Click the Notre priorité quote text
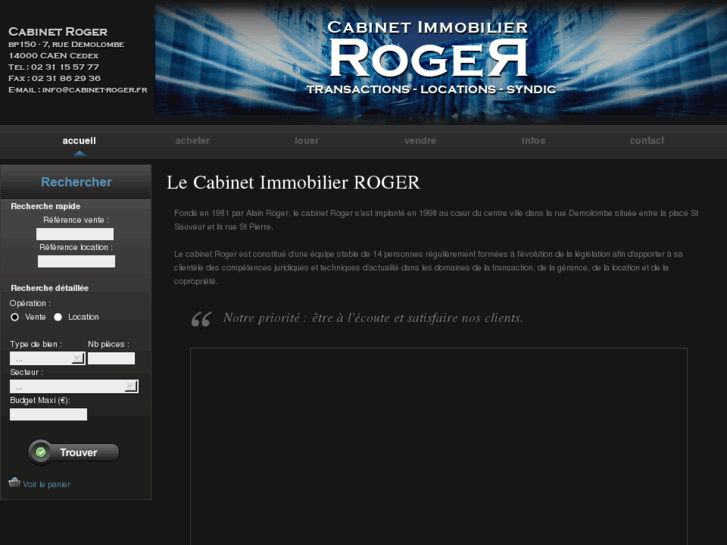 coord(373,318)
